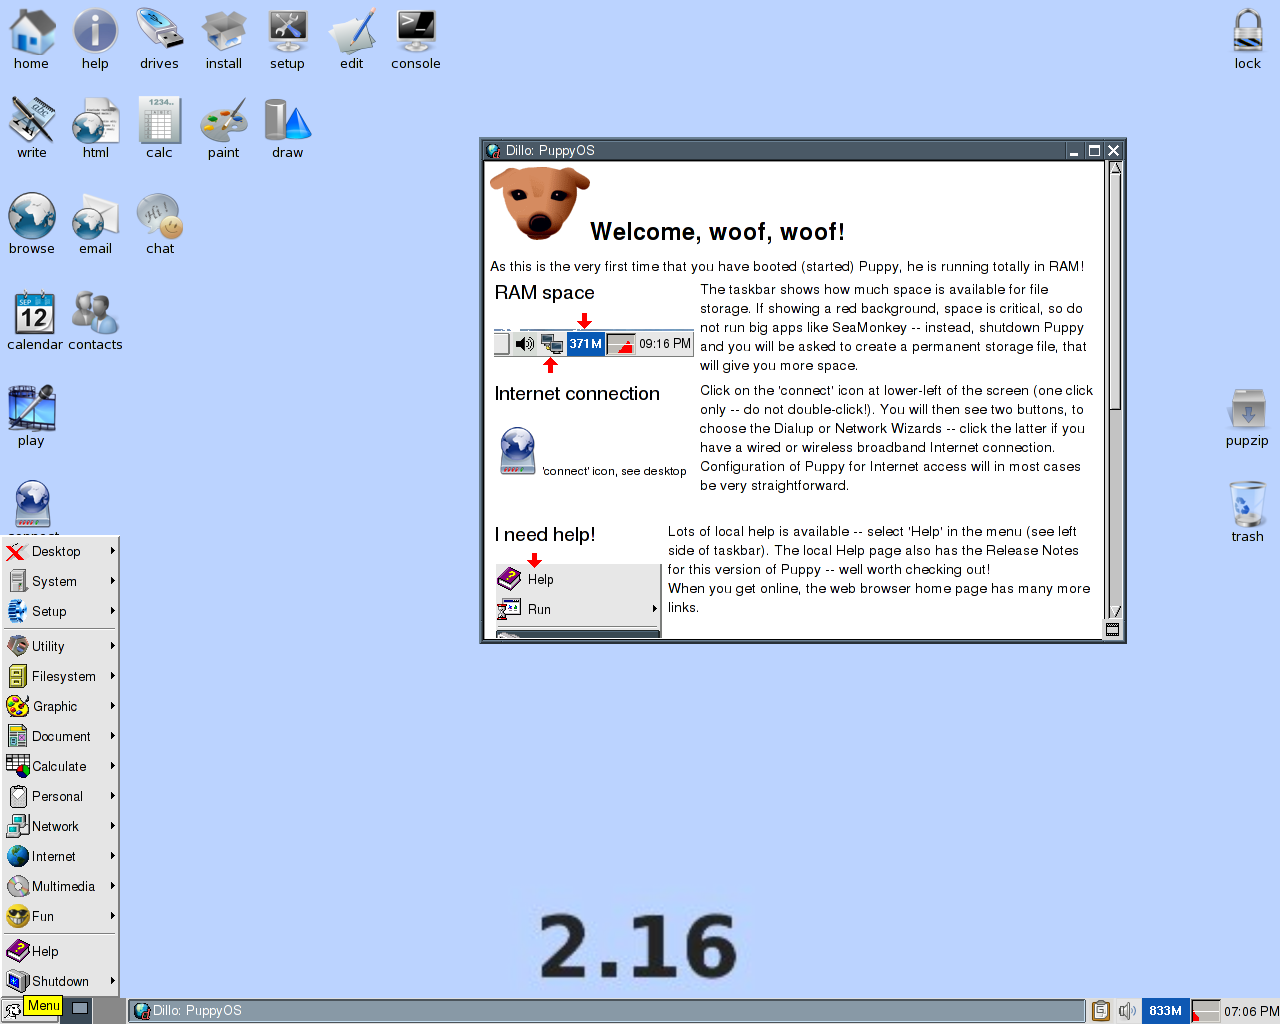Click the taskbar speaker volume icon

click(1127, 1011)
